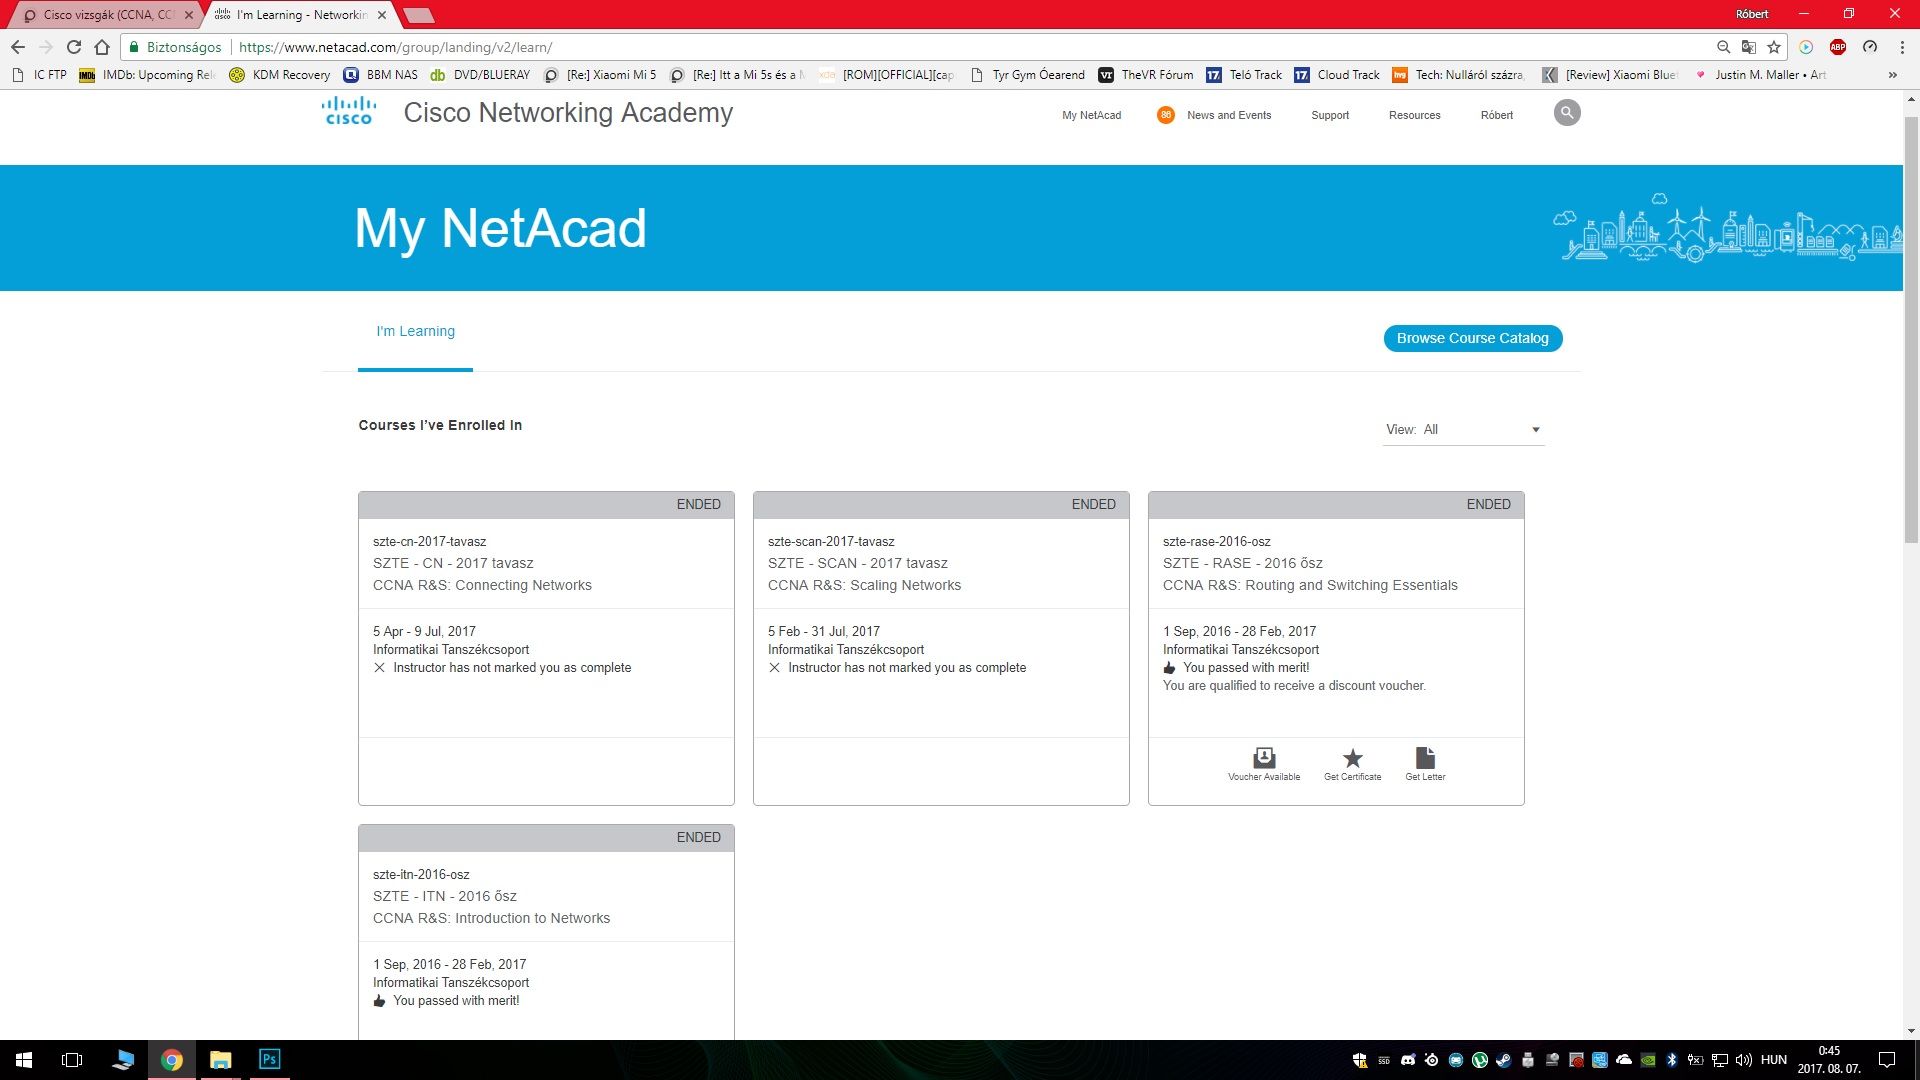Click 'You are qualified to receive a discount voucher.'
The width and height of the screenshot is (1920, 1080).
point(1294,686)
